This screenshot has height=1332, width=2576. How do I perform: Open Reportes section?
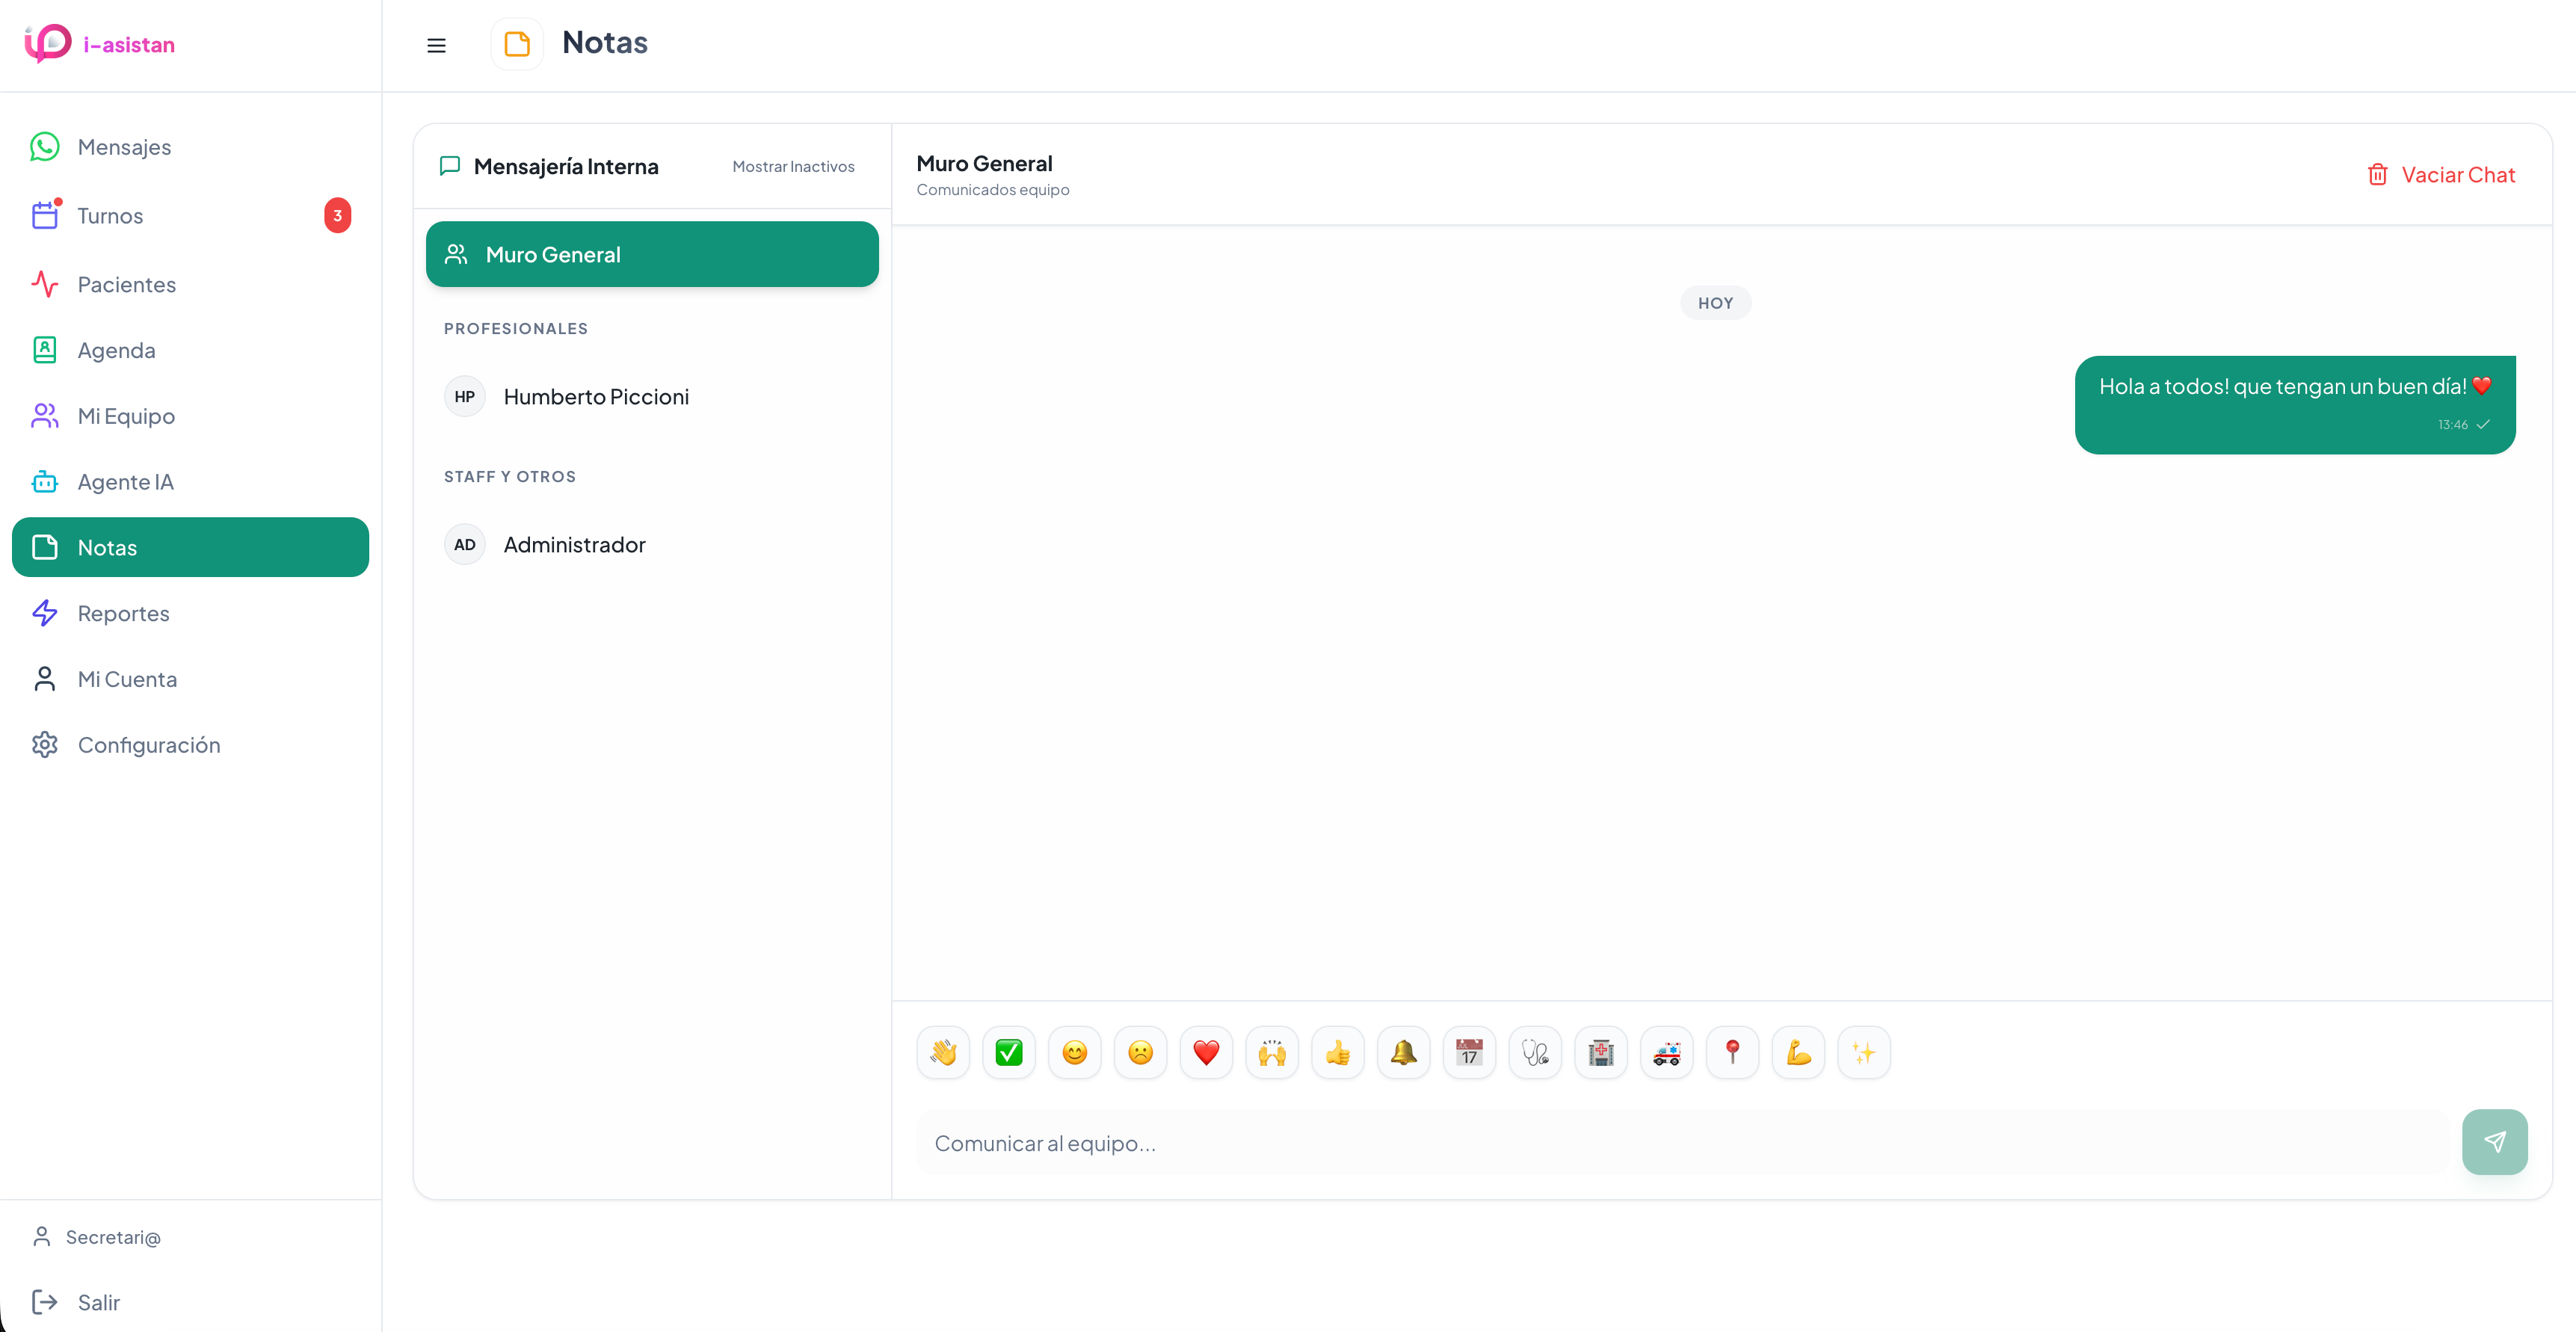coord(190,613)
